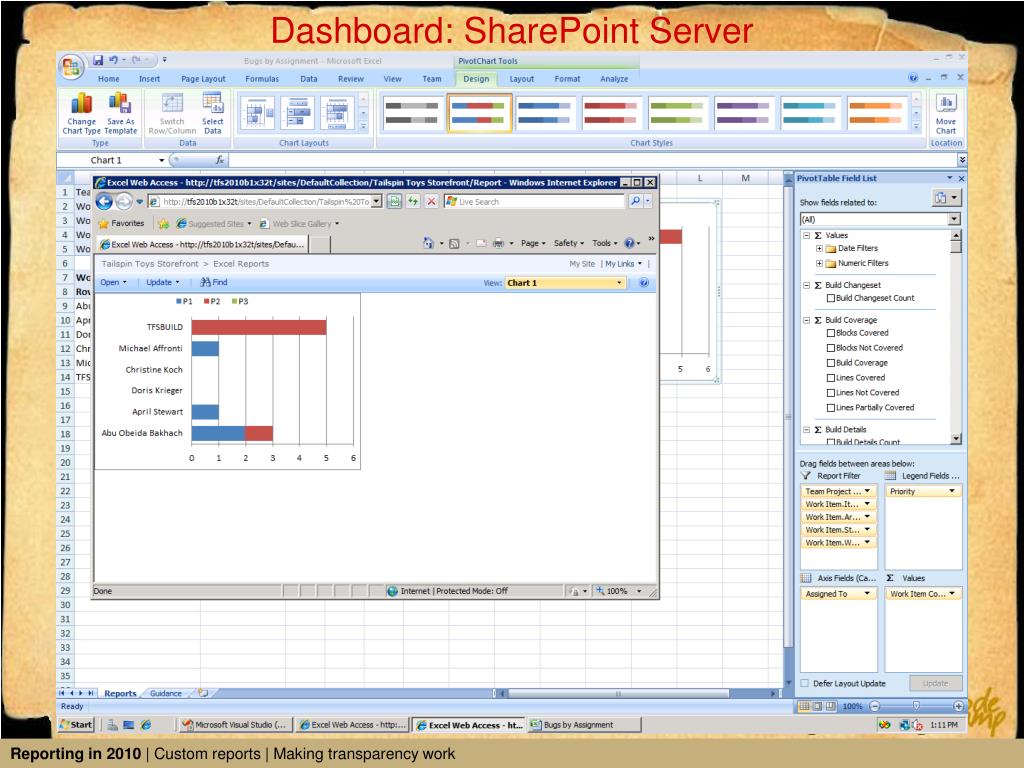
Task: Insert a new worksheet tab
Action: [203, 693]
